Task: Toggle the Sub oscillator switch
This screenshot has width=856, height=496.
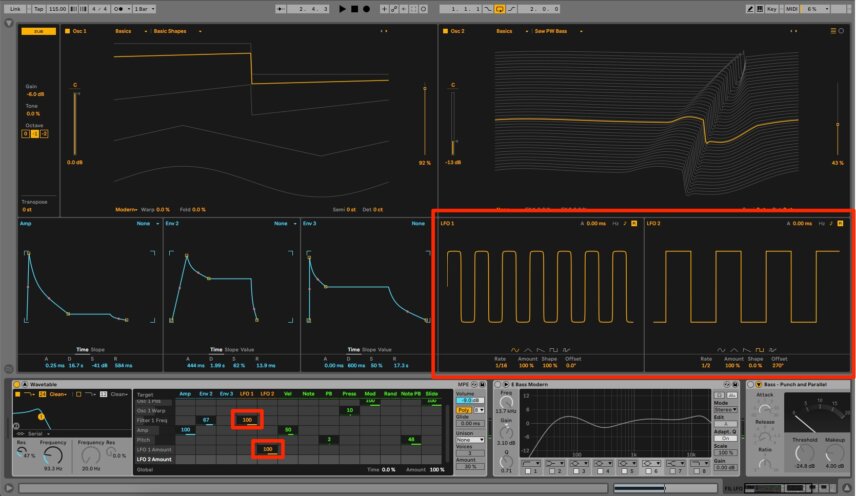Action: coord(38,32)
